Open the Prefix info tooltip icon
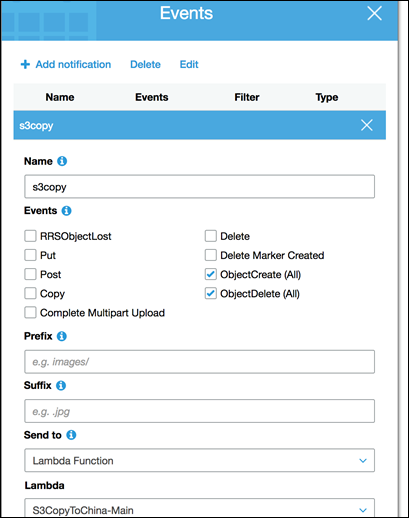 (x=62, y=336)
